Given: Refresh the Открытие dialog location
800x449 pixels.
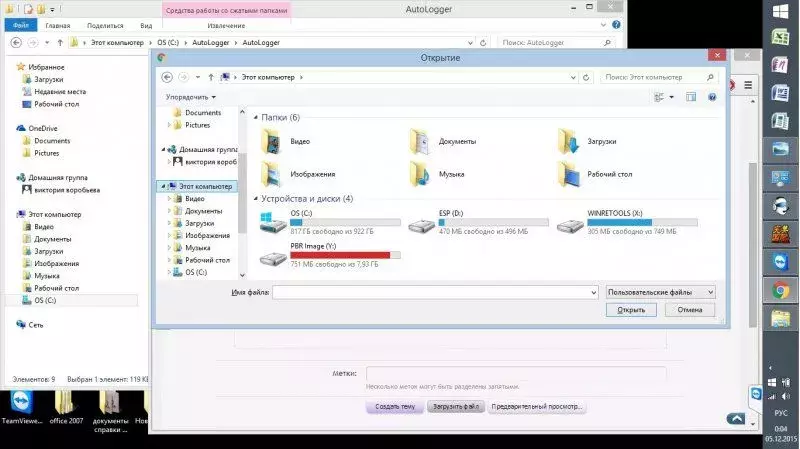Looking at the screenshot, I should (x=586, y=77).
